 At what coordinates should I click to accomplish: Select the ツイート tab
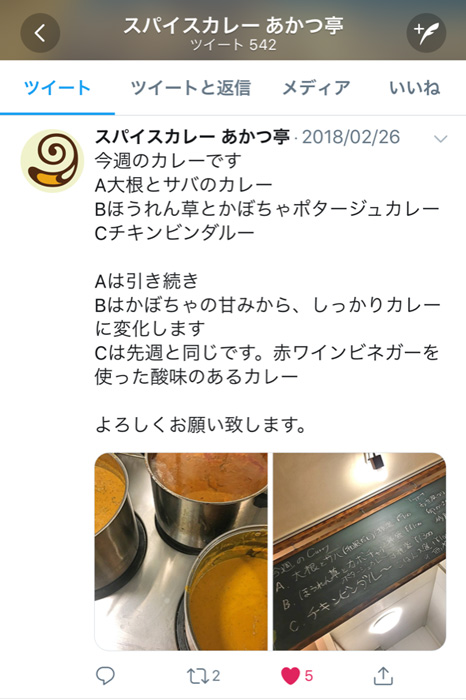[57, 88]
